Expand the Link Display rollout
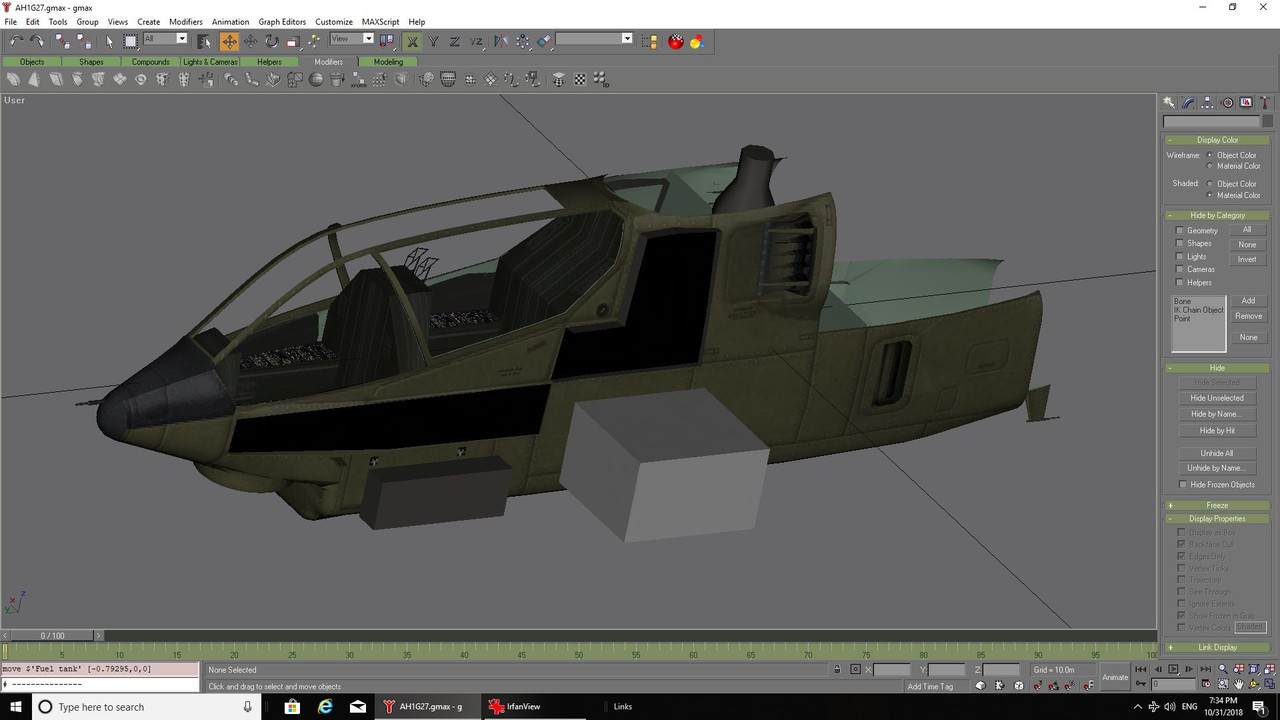Viewport: 1280px width, 720px height. (x=1217, y=647)
